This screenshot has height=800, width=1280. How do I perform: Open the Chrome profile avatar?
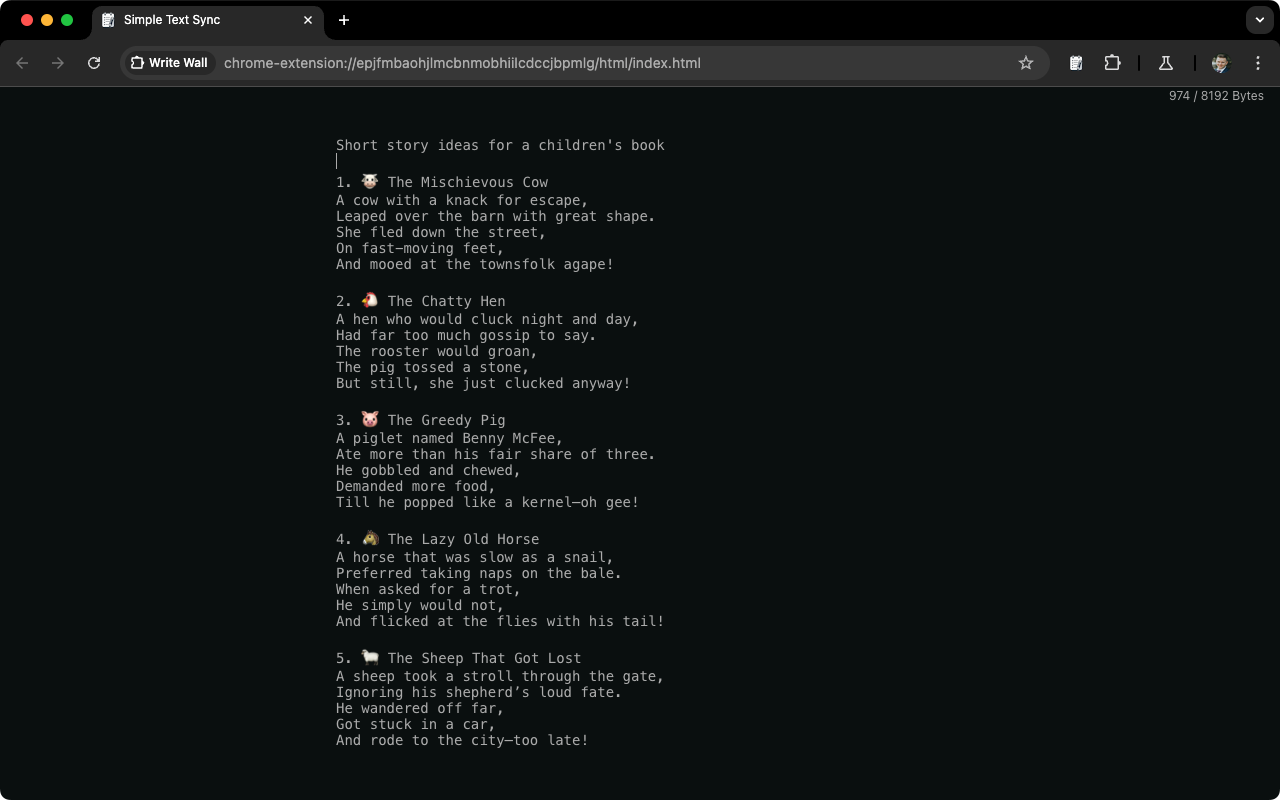point(1219,62)
